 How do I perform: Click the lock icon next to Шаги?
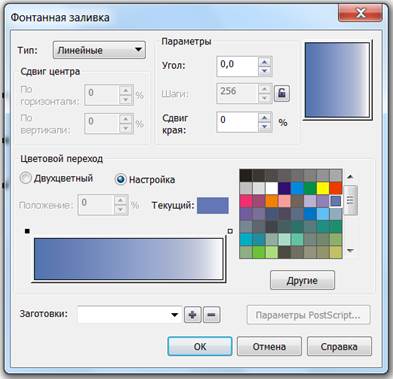tap(282, 93)
